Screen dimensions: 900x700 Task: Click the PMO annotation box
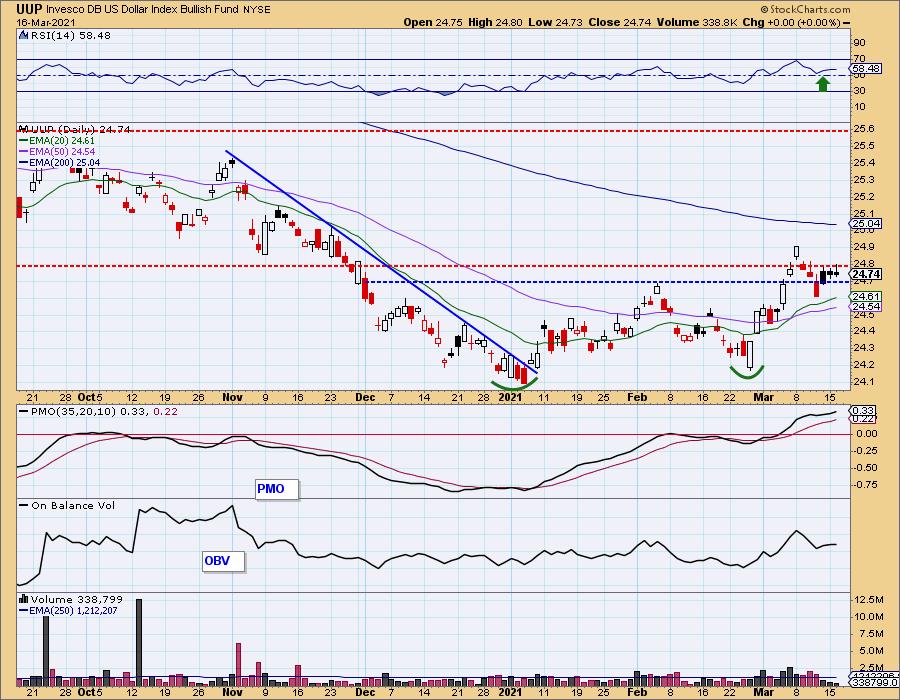(x=277, y=489)
